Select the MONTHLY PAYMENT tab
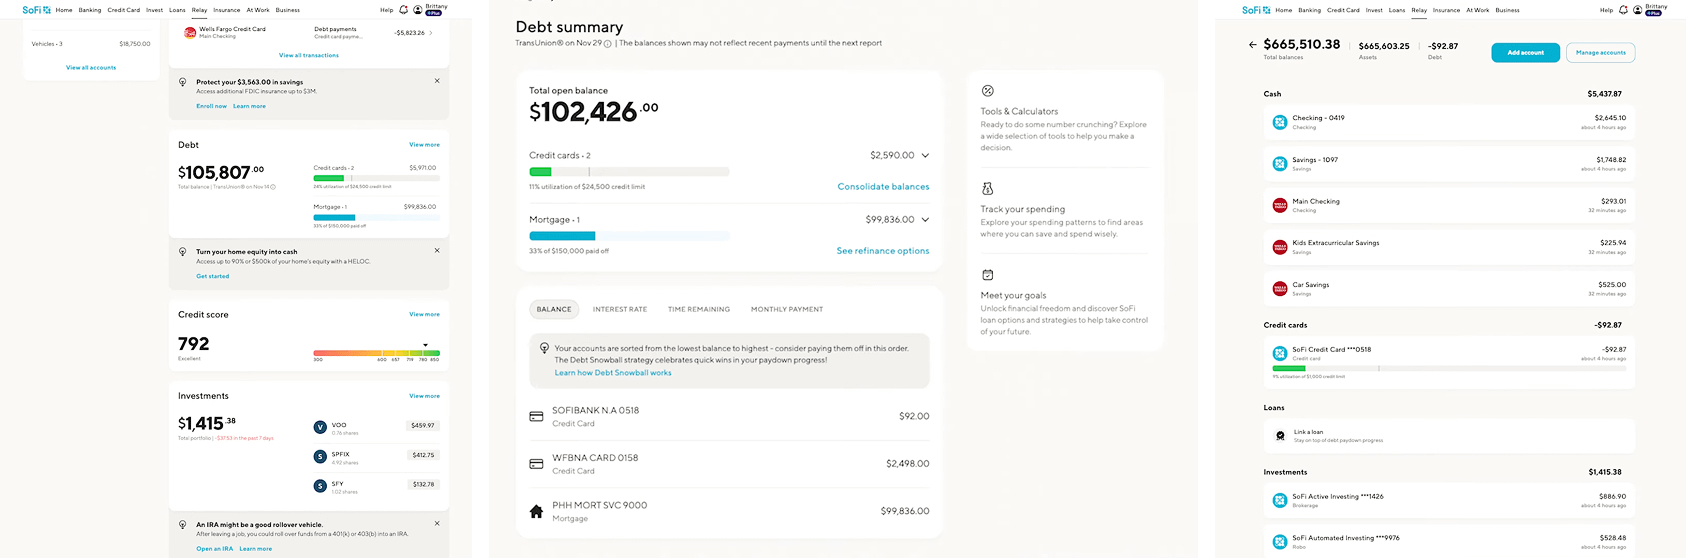 (787, 309)
